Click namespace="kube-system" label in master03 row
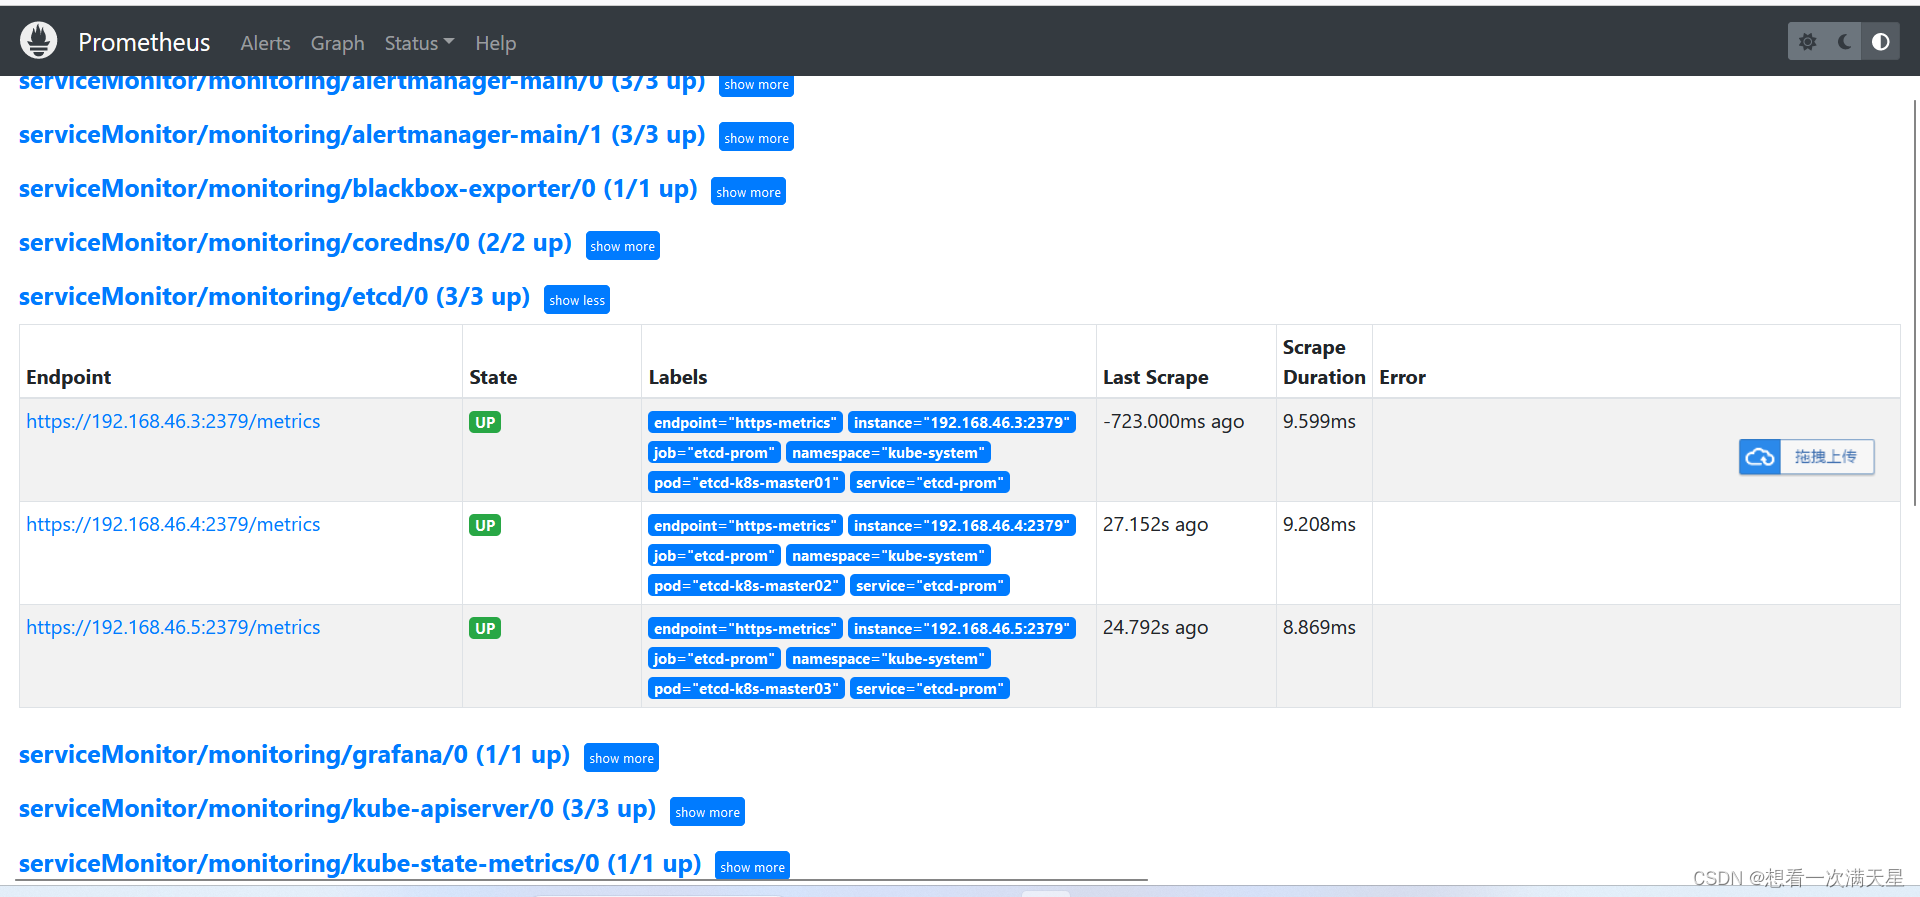This screenshot has width=1920, height=897. point(888,658)
